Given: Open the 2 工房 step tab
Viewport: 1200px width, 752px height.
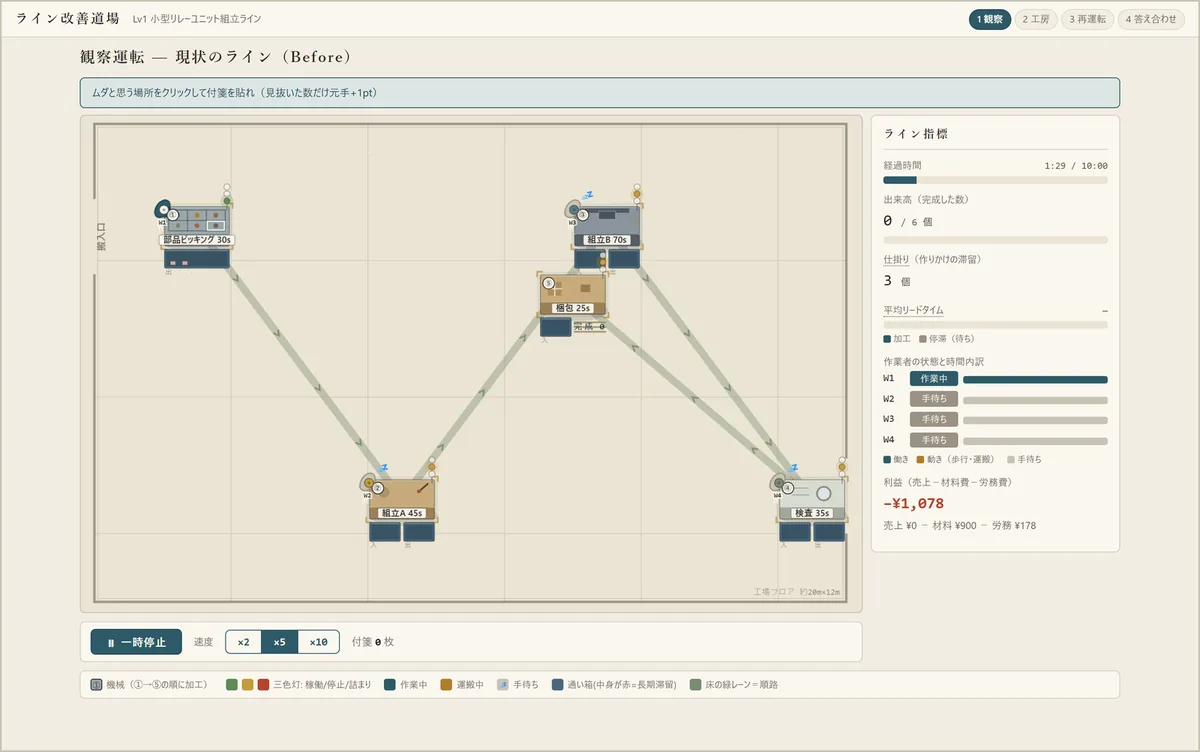Looking at the screenshot, I should 1036,19.
